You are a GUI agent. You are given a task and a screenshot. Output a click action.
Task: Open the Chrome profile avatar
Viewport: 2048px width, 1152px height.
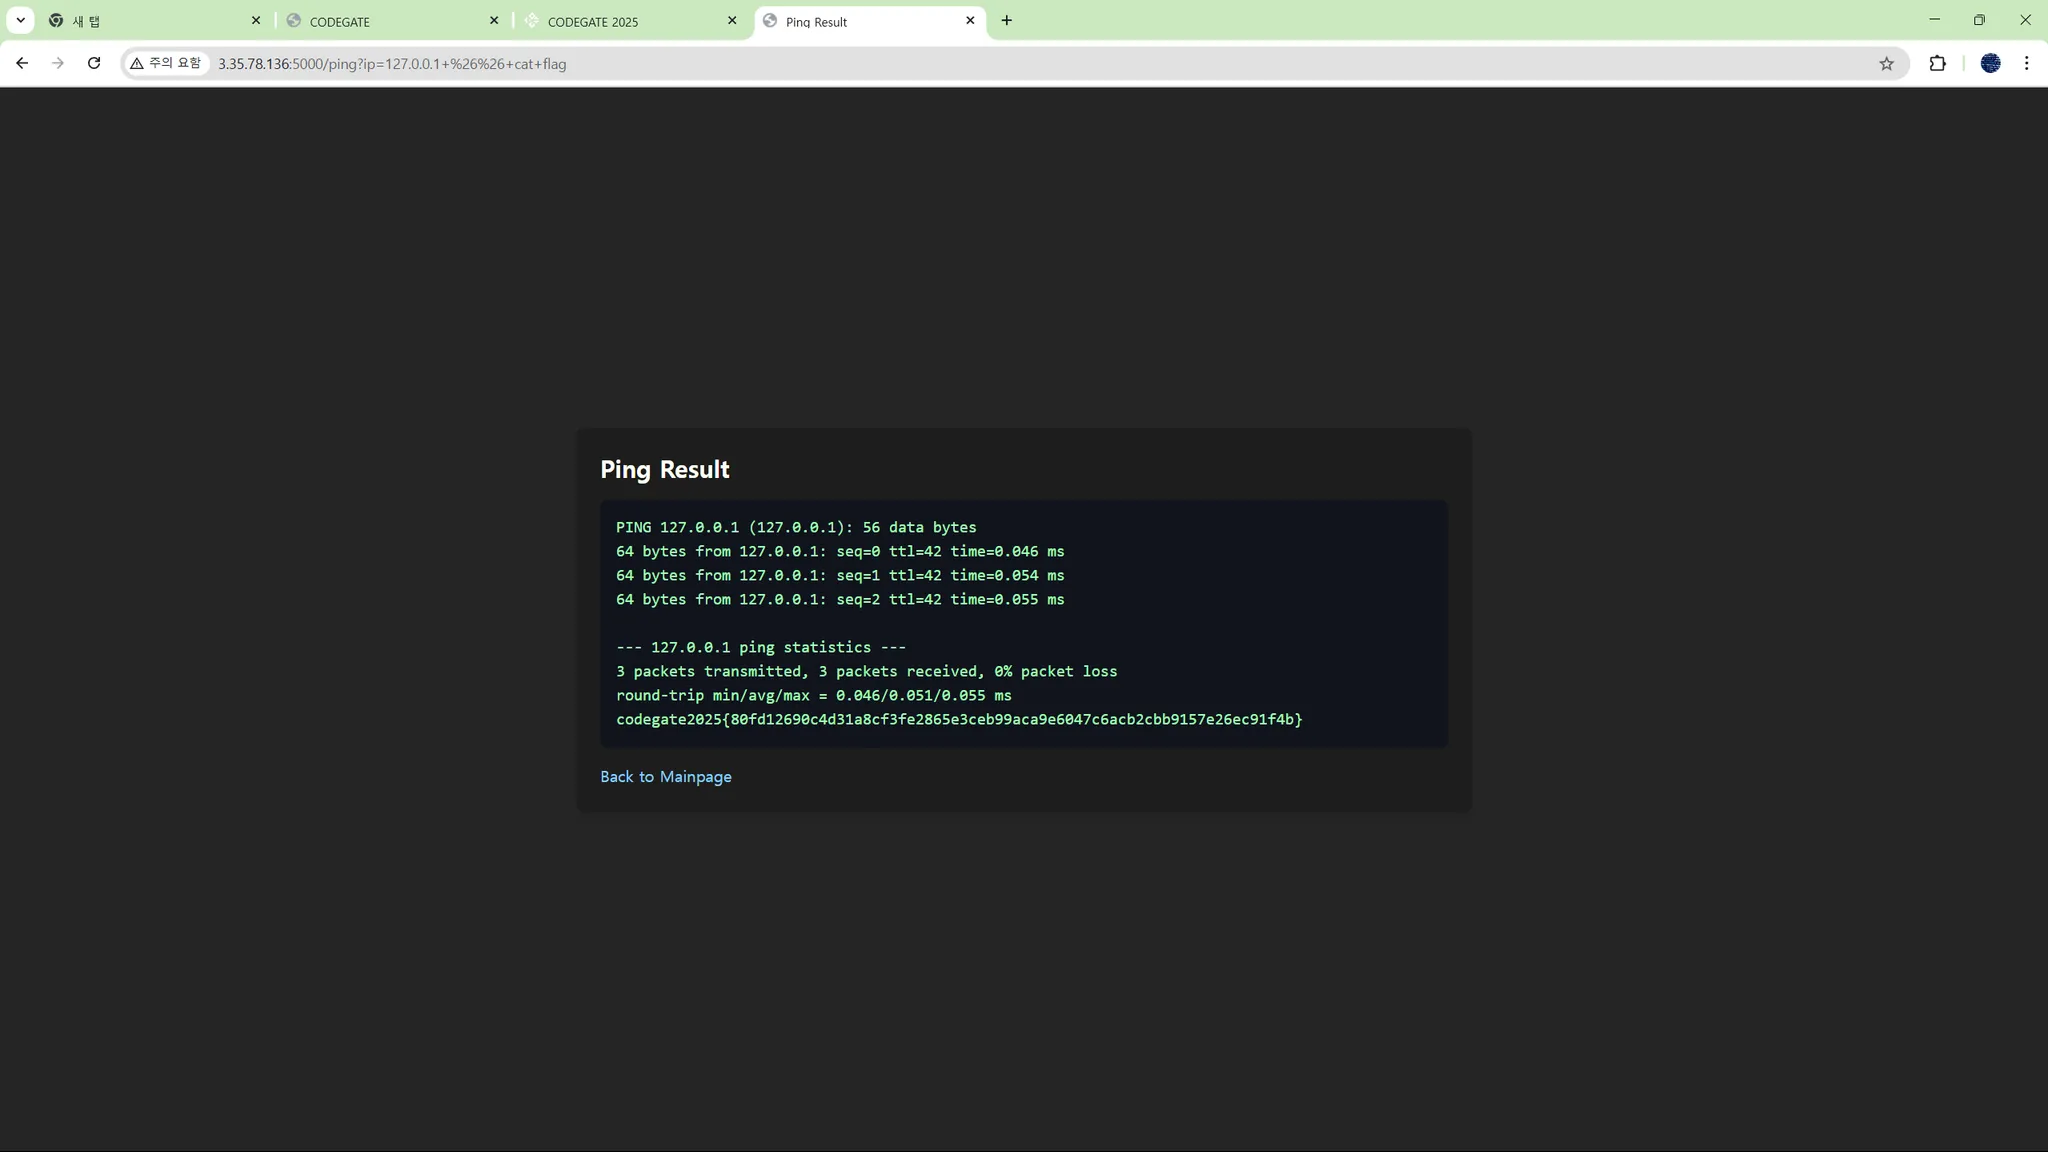(1990, 64)
